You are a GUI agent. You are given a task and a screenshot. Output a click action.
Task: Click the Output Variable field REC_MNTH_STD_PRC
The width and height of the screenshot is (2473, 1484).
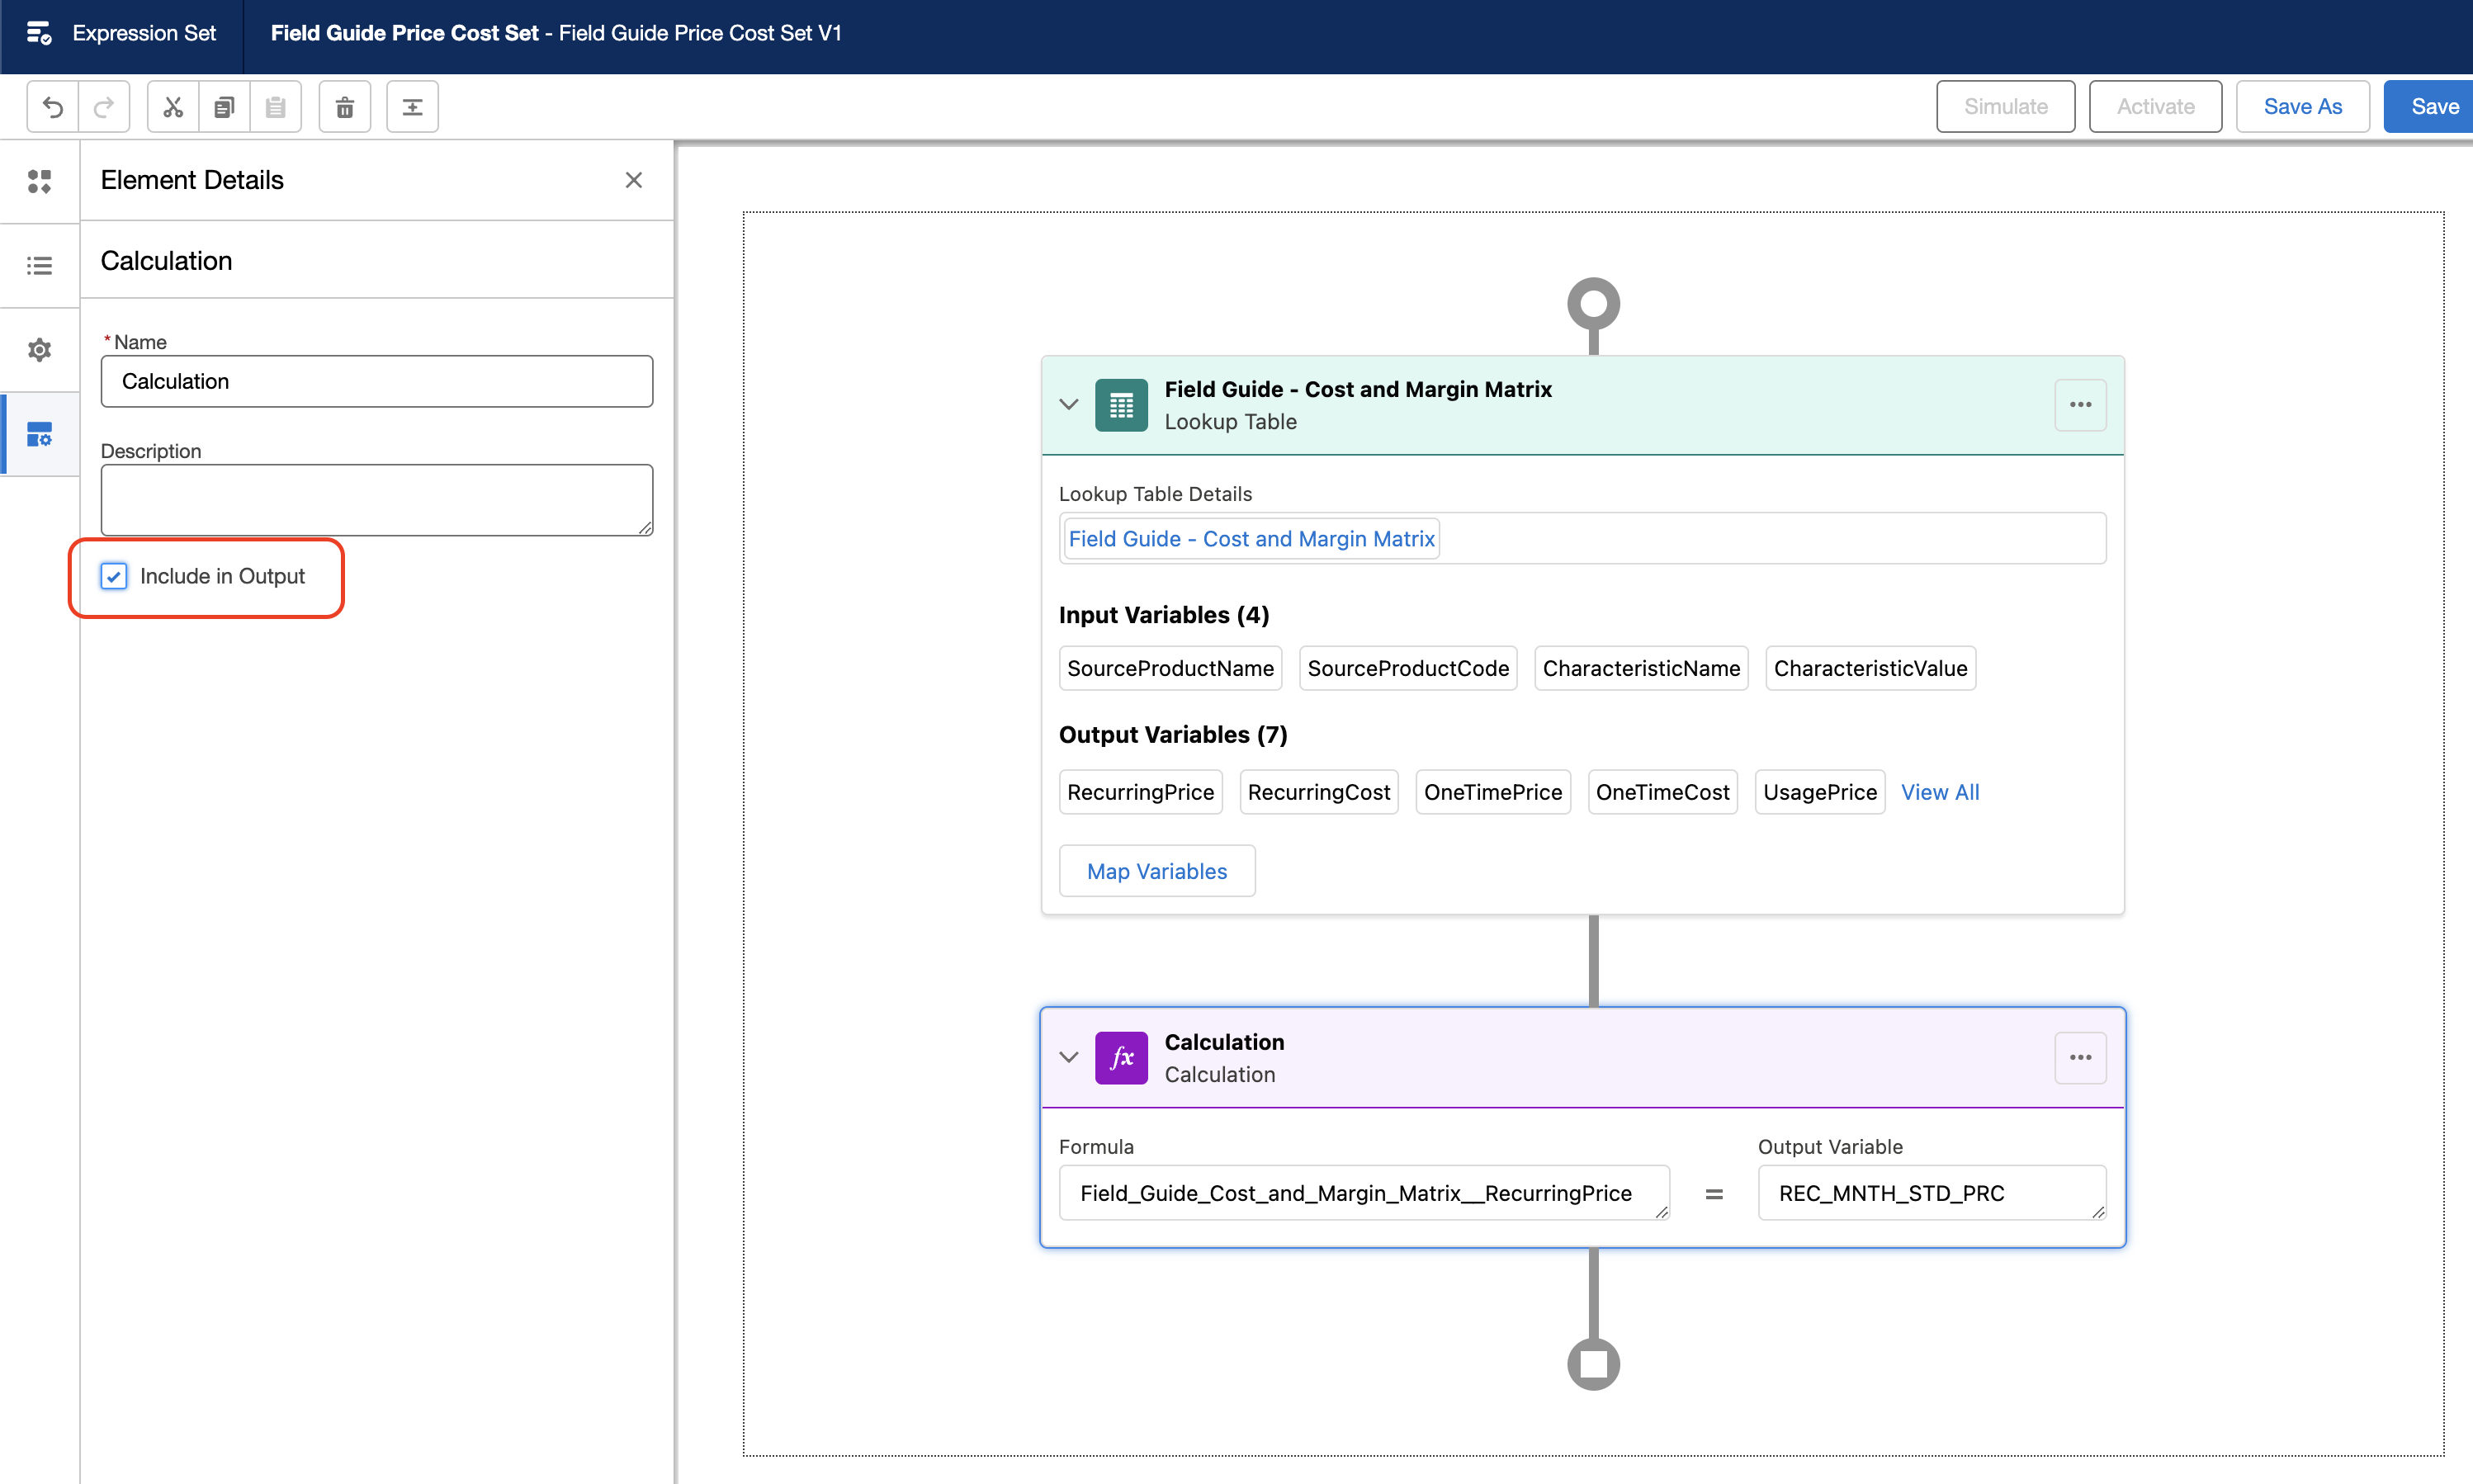click(x=1932, y=1193)
